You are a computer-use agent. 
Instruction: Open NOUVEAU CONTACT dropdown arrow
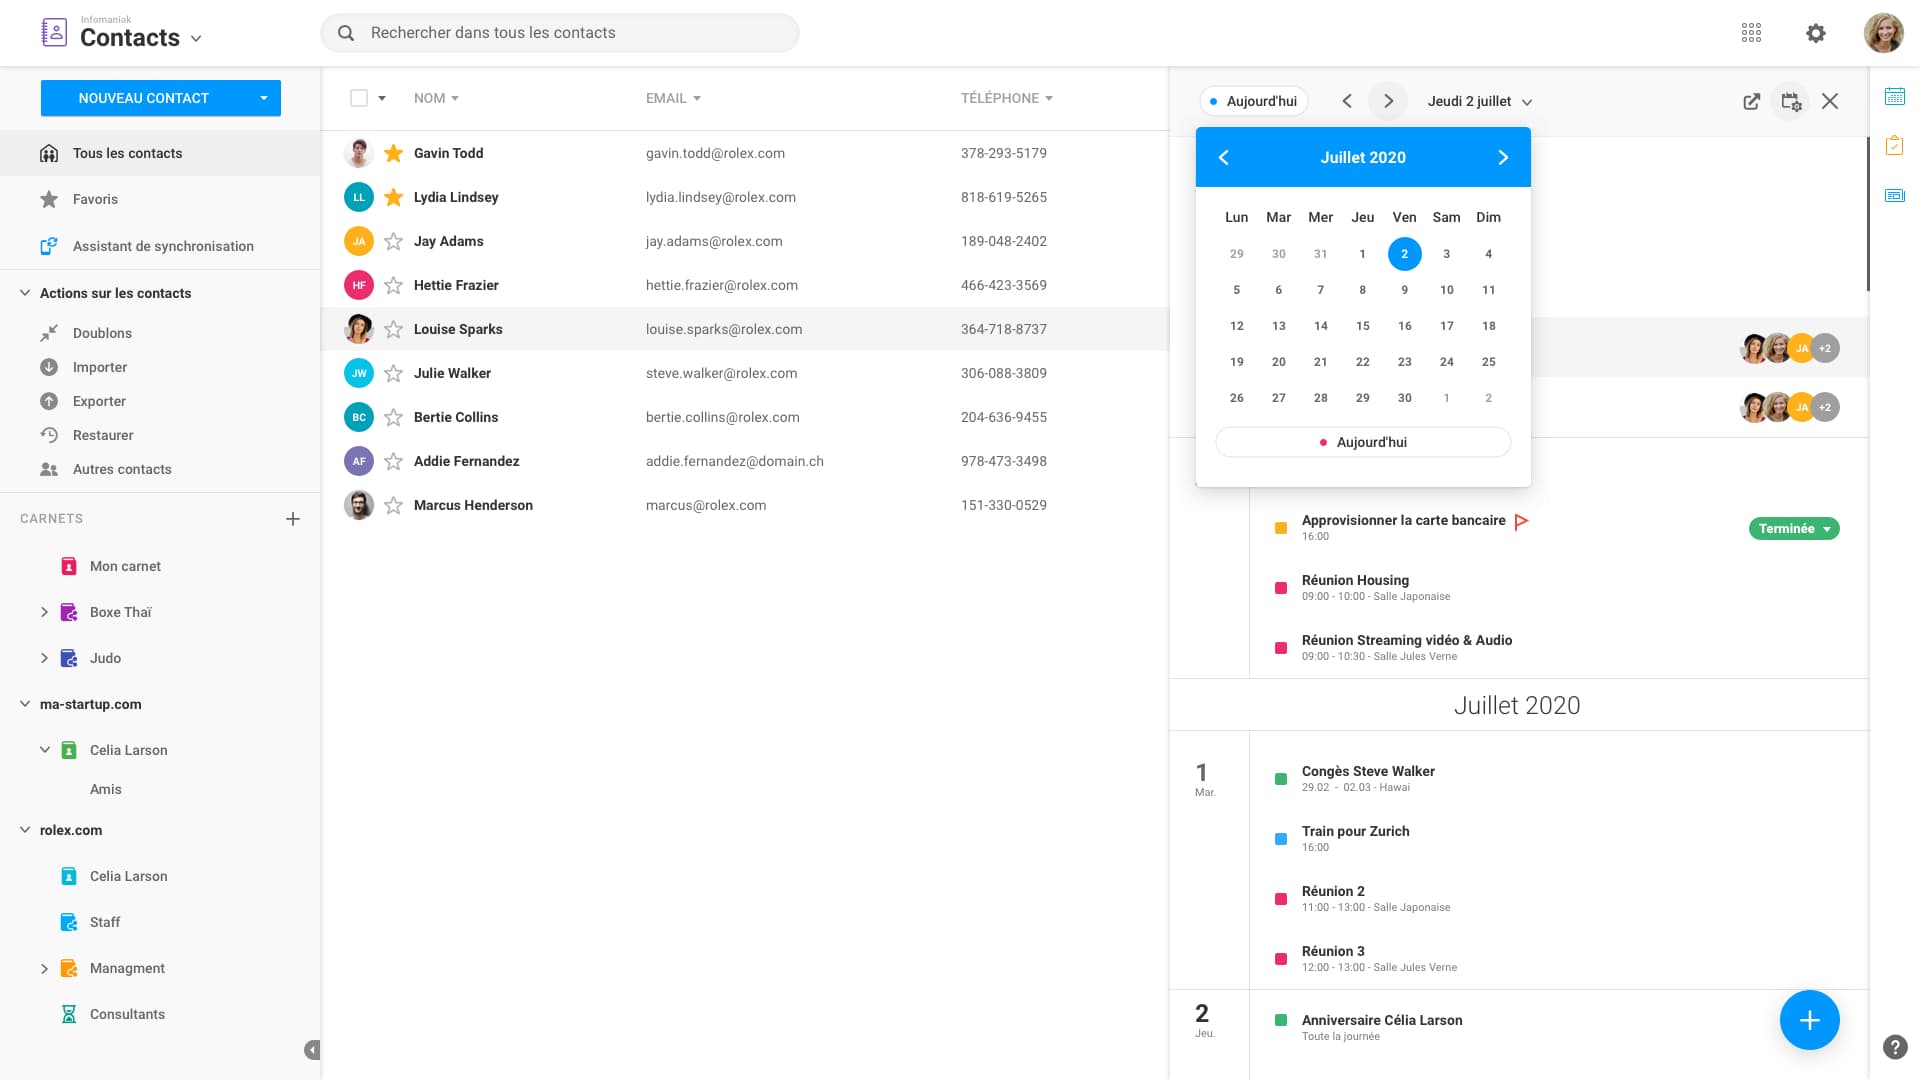[x=264, y=98]
